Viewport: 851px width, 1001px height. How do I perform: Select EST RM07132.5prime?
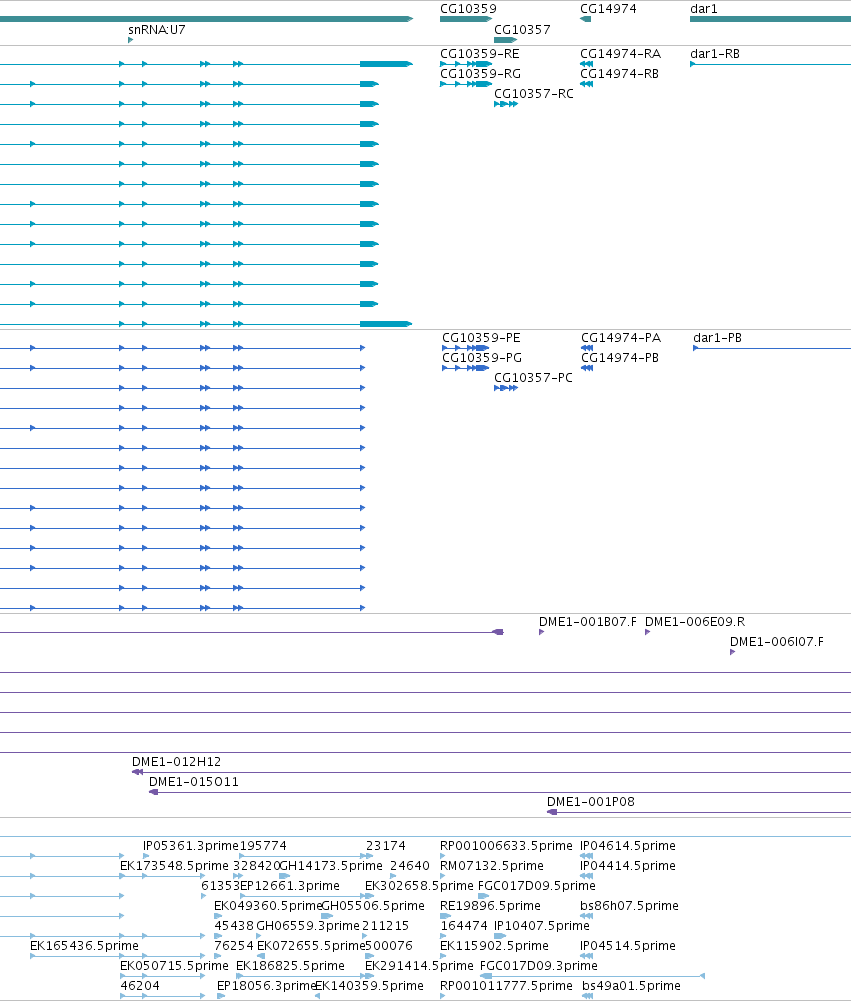492,866
